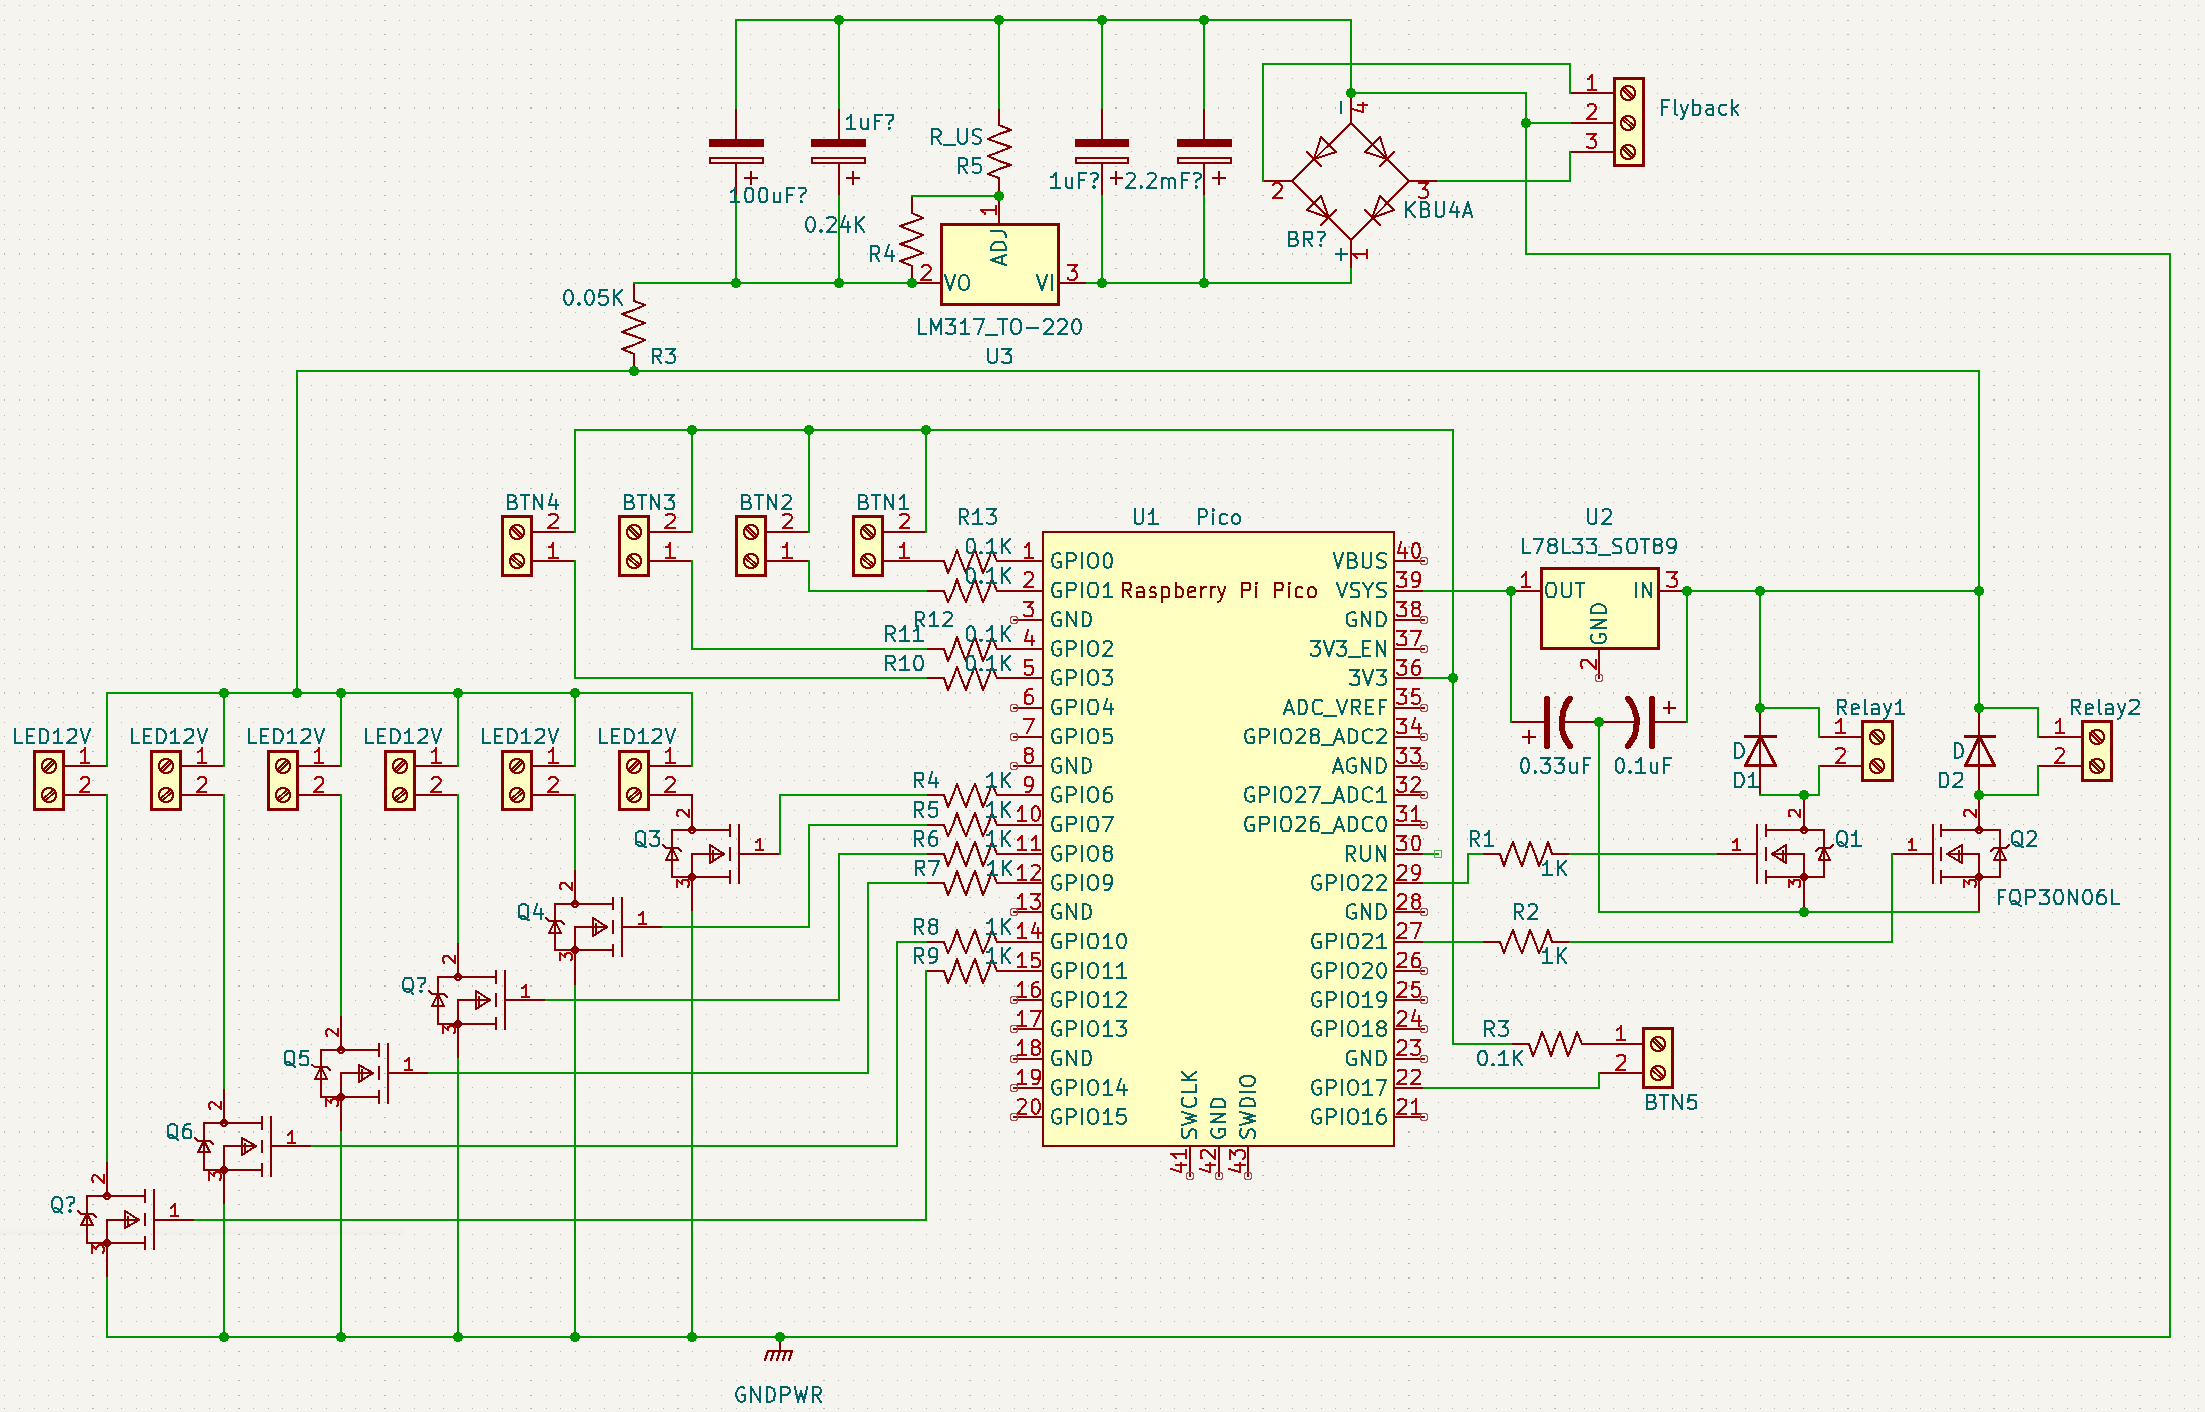This screenshot has width=2205, height=1412.
Task: Click the ADC_VREF pin label
Action: pos(1335,707)
